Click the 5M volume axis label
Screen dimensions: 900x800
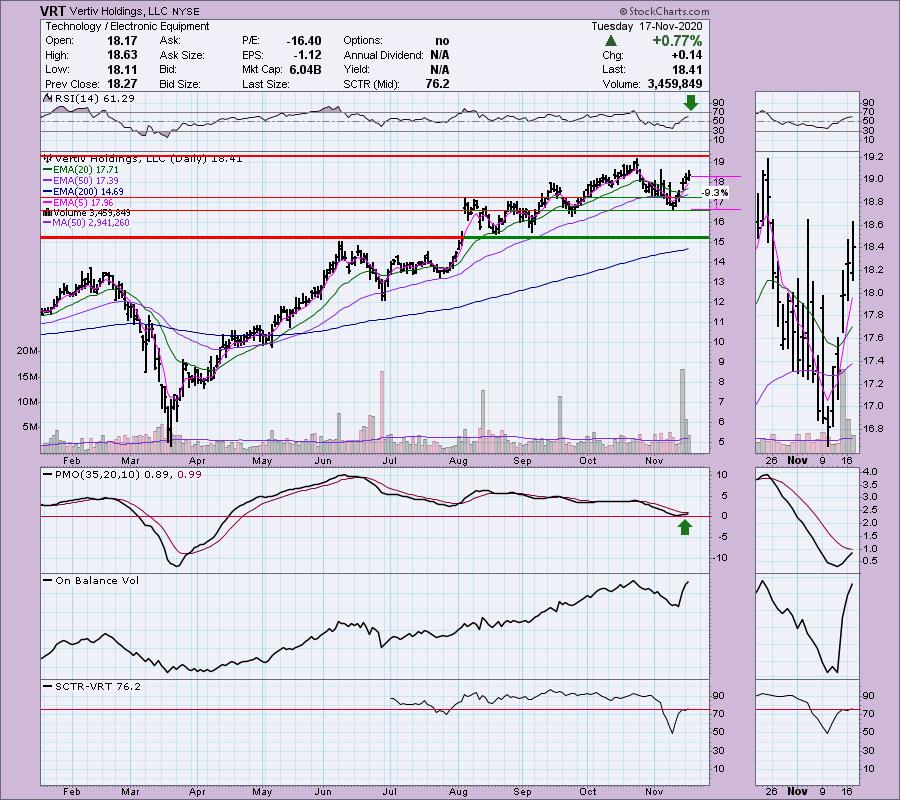(x=30, y=427)
